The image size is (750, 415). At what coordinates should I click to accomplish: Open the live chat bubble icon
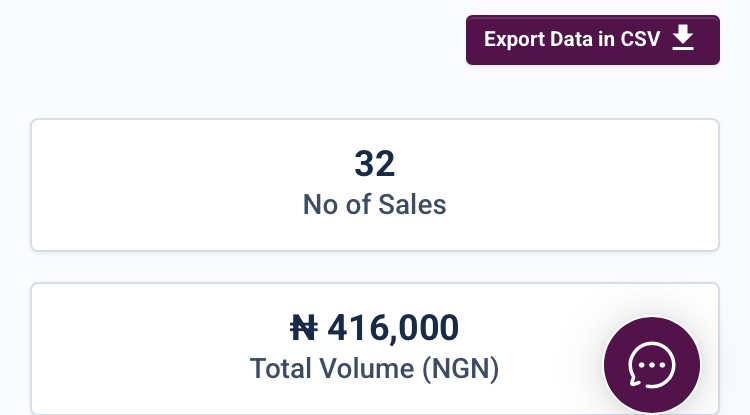click(652, 365)
